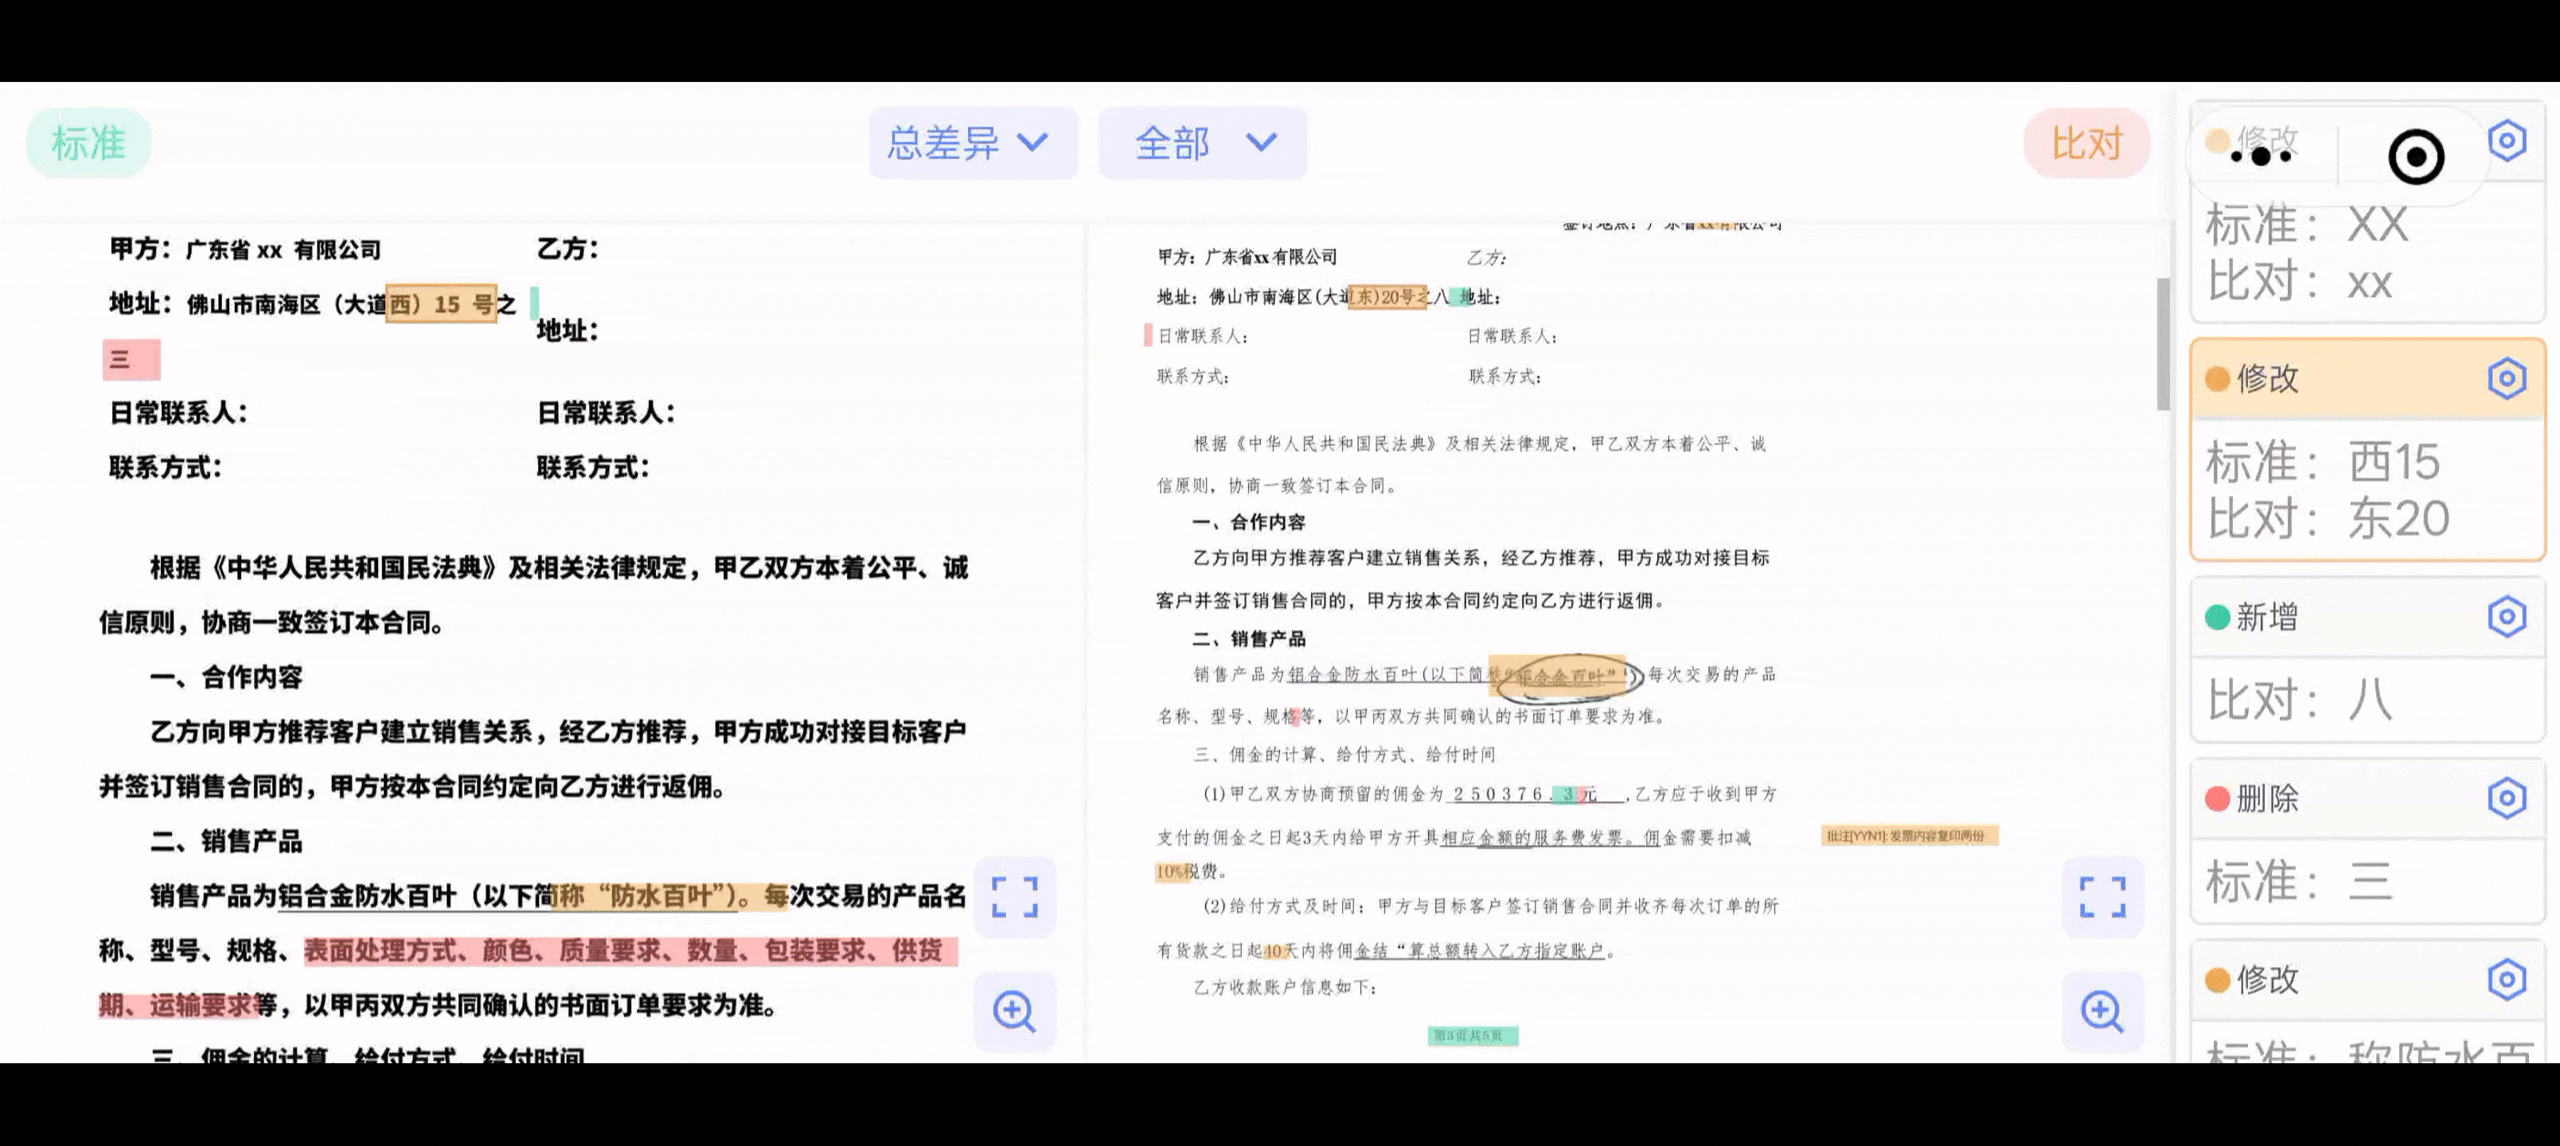Select the 标准 tab label
The height and width of the screenshot is (1146, 2560).
(x=88, y=142)
